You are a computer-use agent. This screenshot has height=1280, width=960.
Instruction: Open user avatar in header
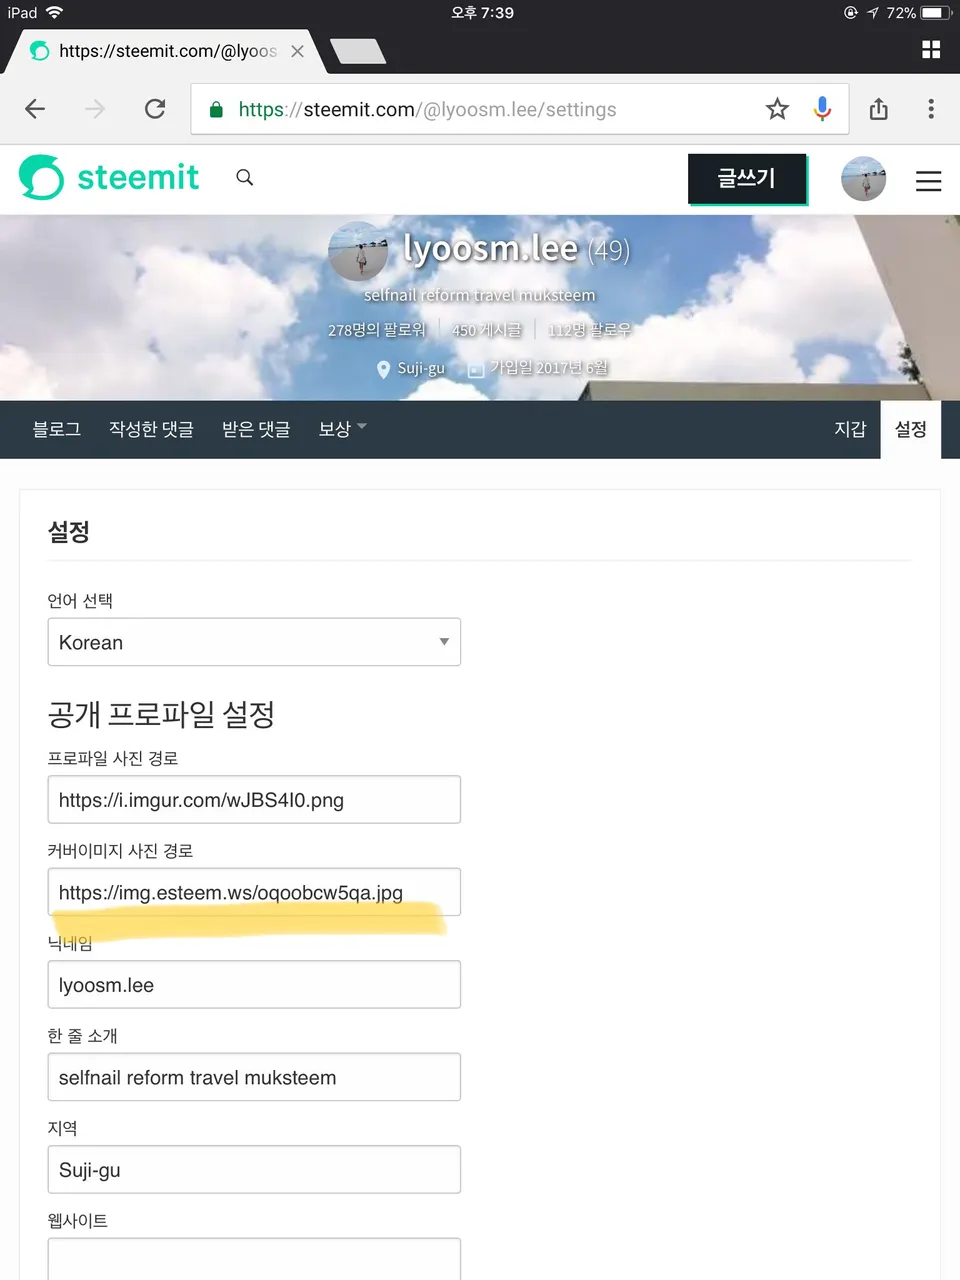(x=864, y=179)
